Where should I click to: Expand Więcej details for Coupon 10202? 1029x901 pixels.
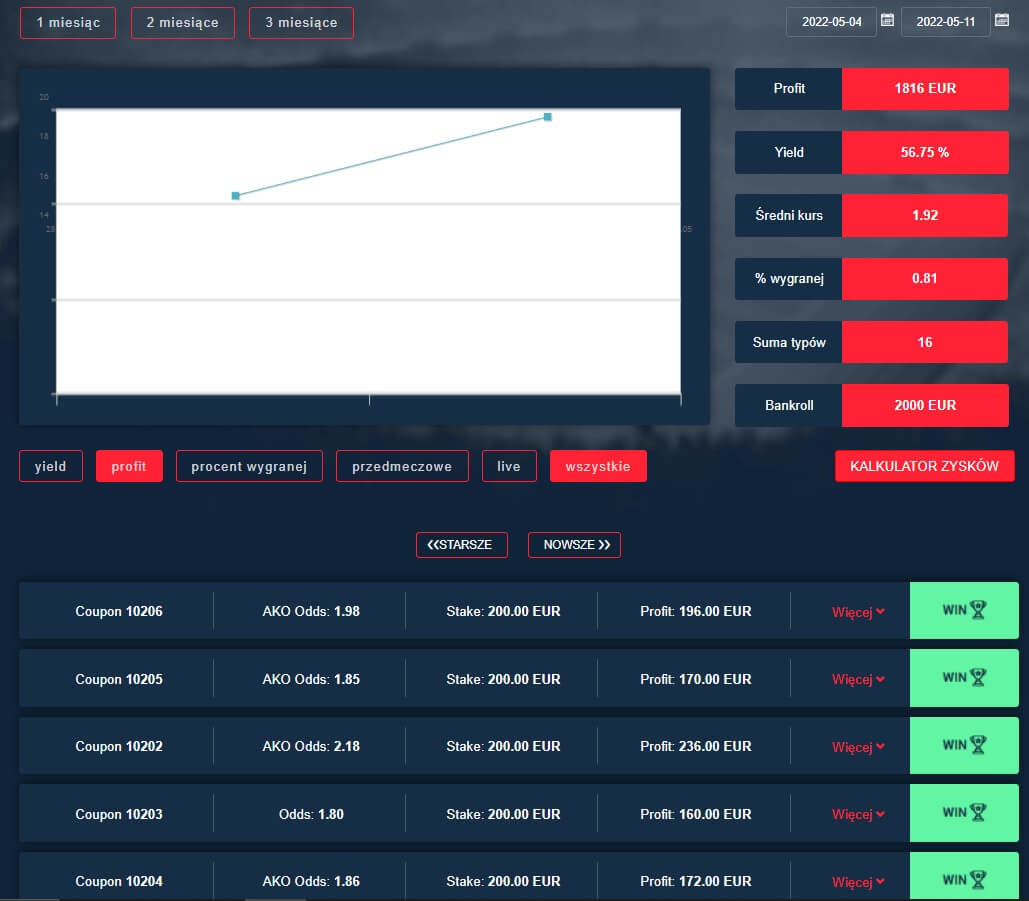point(858,747)
